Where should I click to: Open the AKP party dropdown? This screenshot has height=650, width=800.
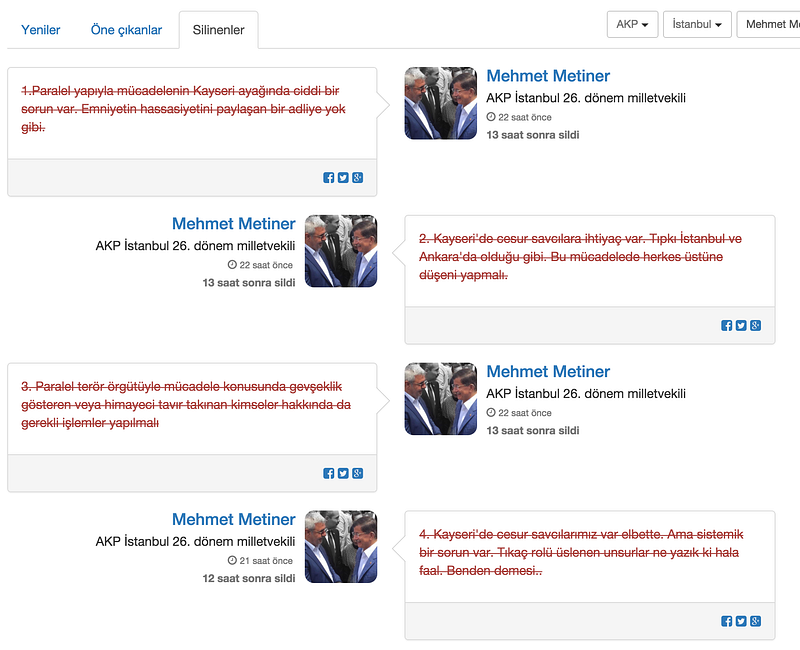[x=632, y=24]
